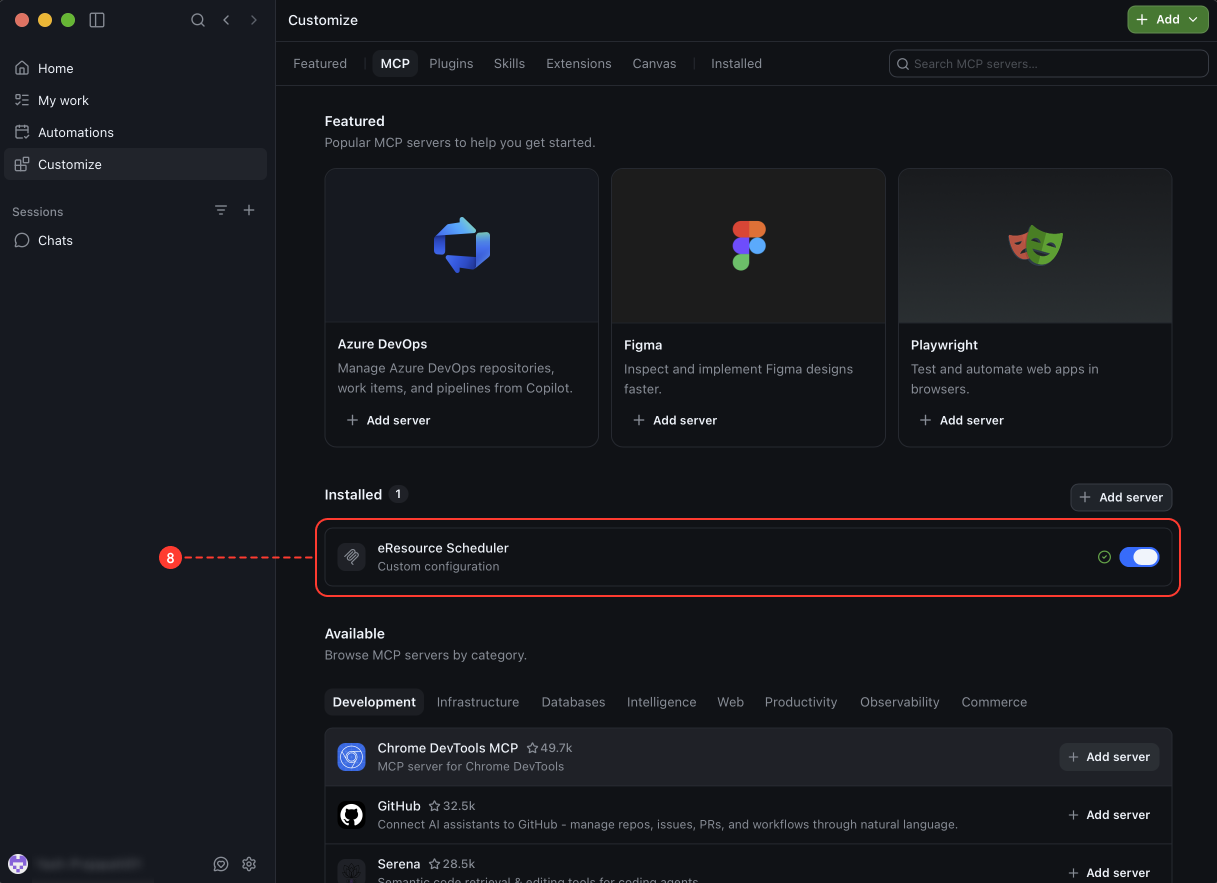This screenshot has width=1217, height=883.
Task: Open the search magnifier in title bar
Action: point(198,20)
